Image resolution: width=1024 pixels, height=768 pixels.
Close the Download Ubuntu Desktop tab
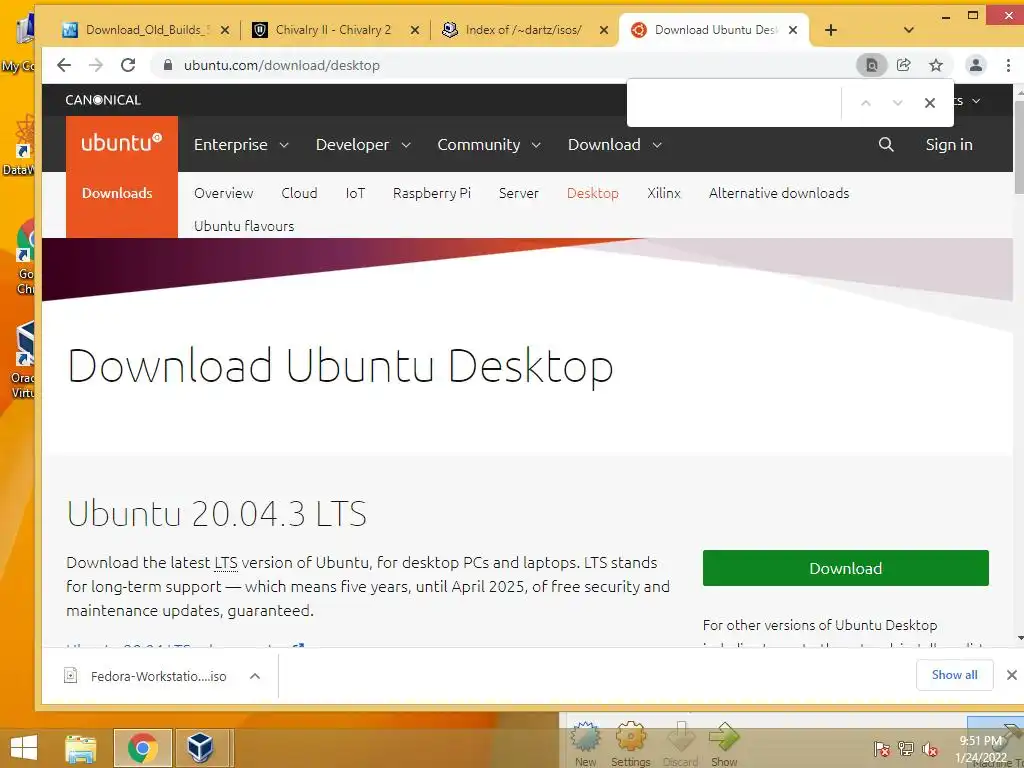[793, 30]
